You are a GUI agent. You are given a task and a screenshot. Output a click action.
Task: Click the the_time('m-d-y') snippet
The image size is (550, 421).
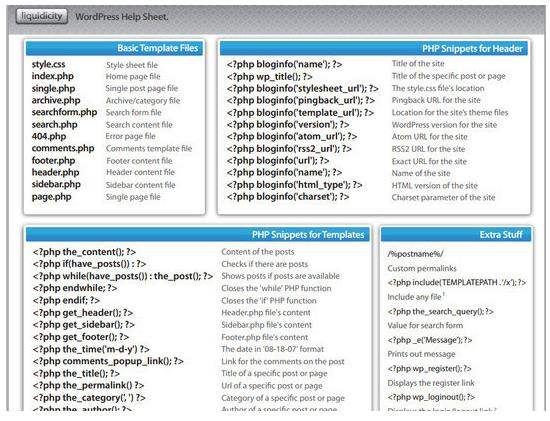(91, 349)
